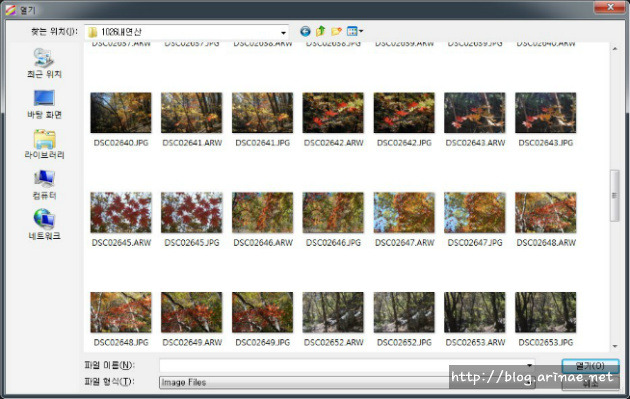Select thumbnail DSC02646.ARW
This screenshot has width=630, height=399.
click(262, 213)
